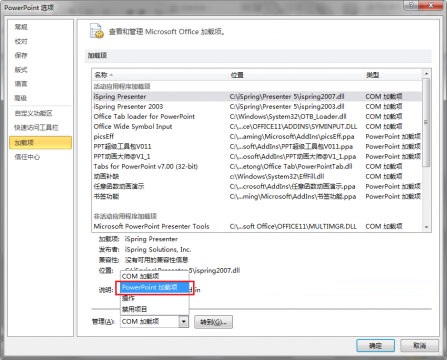
Task: Click the help button in the title bar
Action: tap(412, 5)
